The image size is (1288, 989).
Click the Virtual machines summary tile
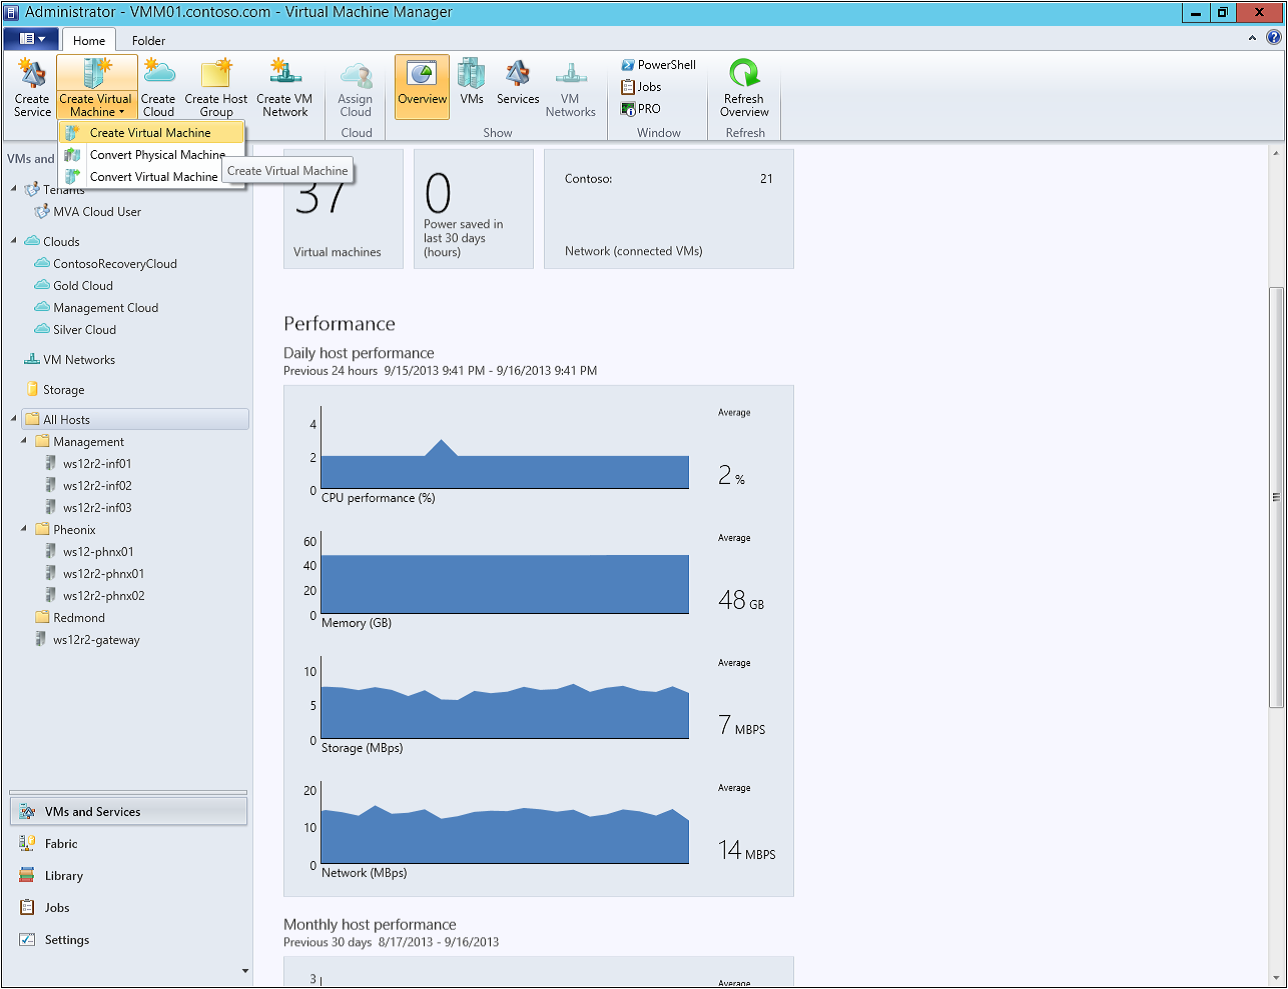343,209
